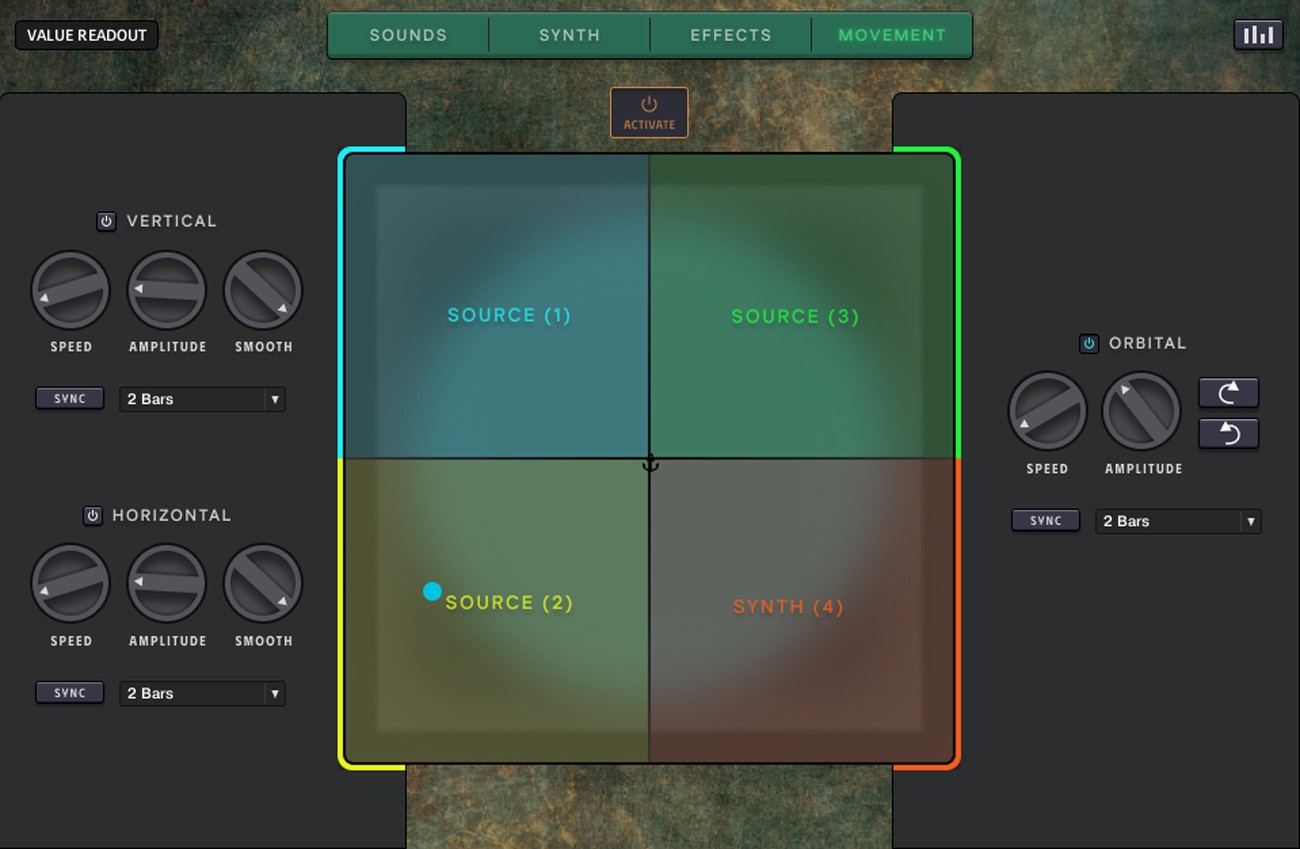Open the Vertical 2 Bars dropdown
Viewport: 1300px width, 849px height.
[x=202, y=399]
